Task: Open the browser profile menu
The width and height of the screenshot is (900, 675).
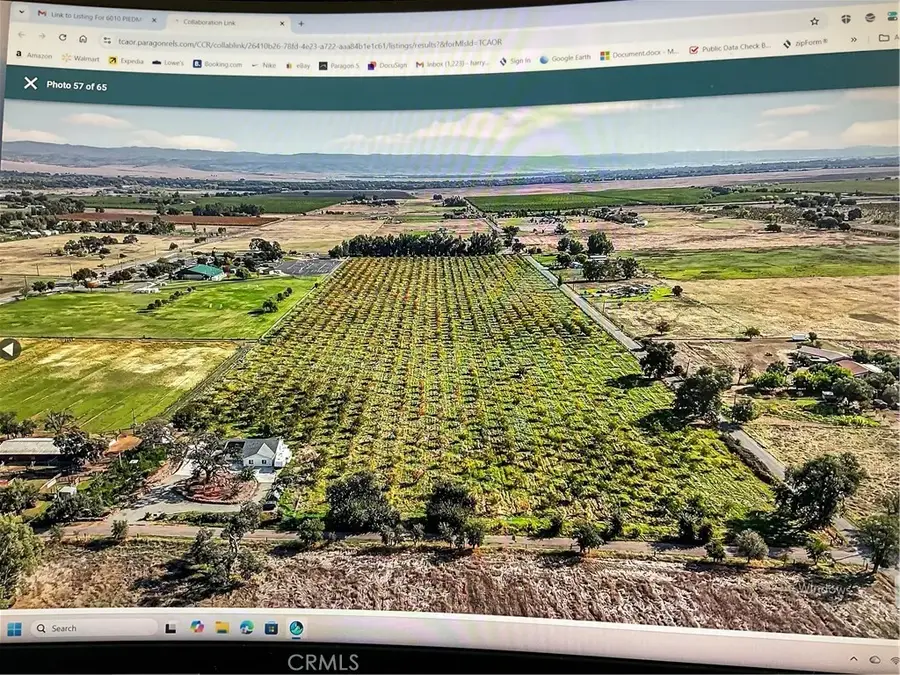Action: [870, 18]
